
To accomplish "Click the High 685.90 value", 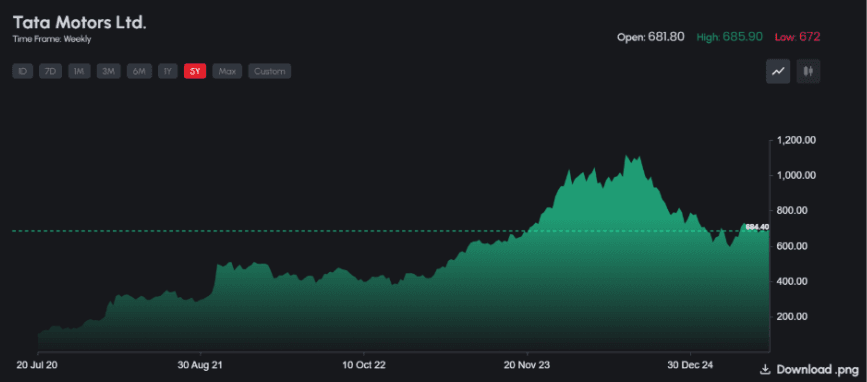I will click(x=729, y=37).
